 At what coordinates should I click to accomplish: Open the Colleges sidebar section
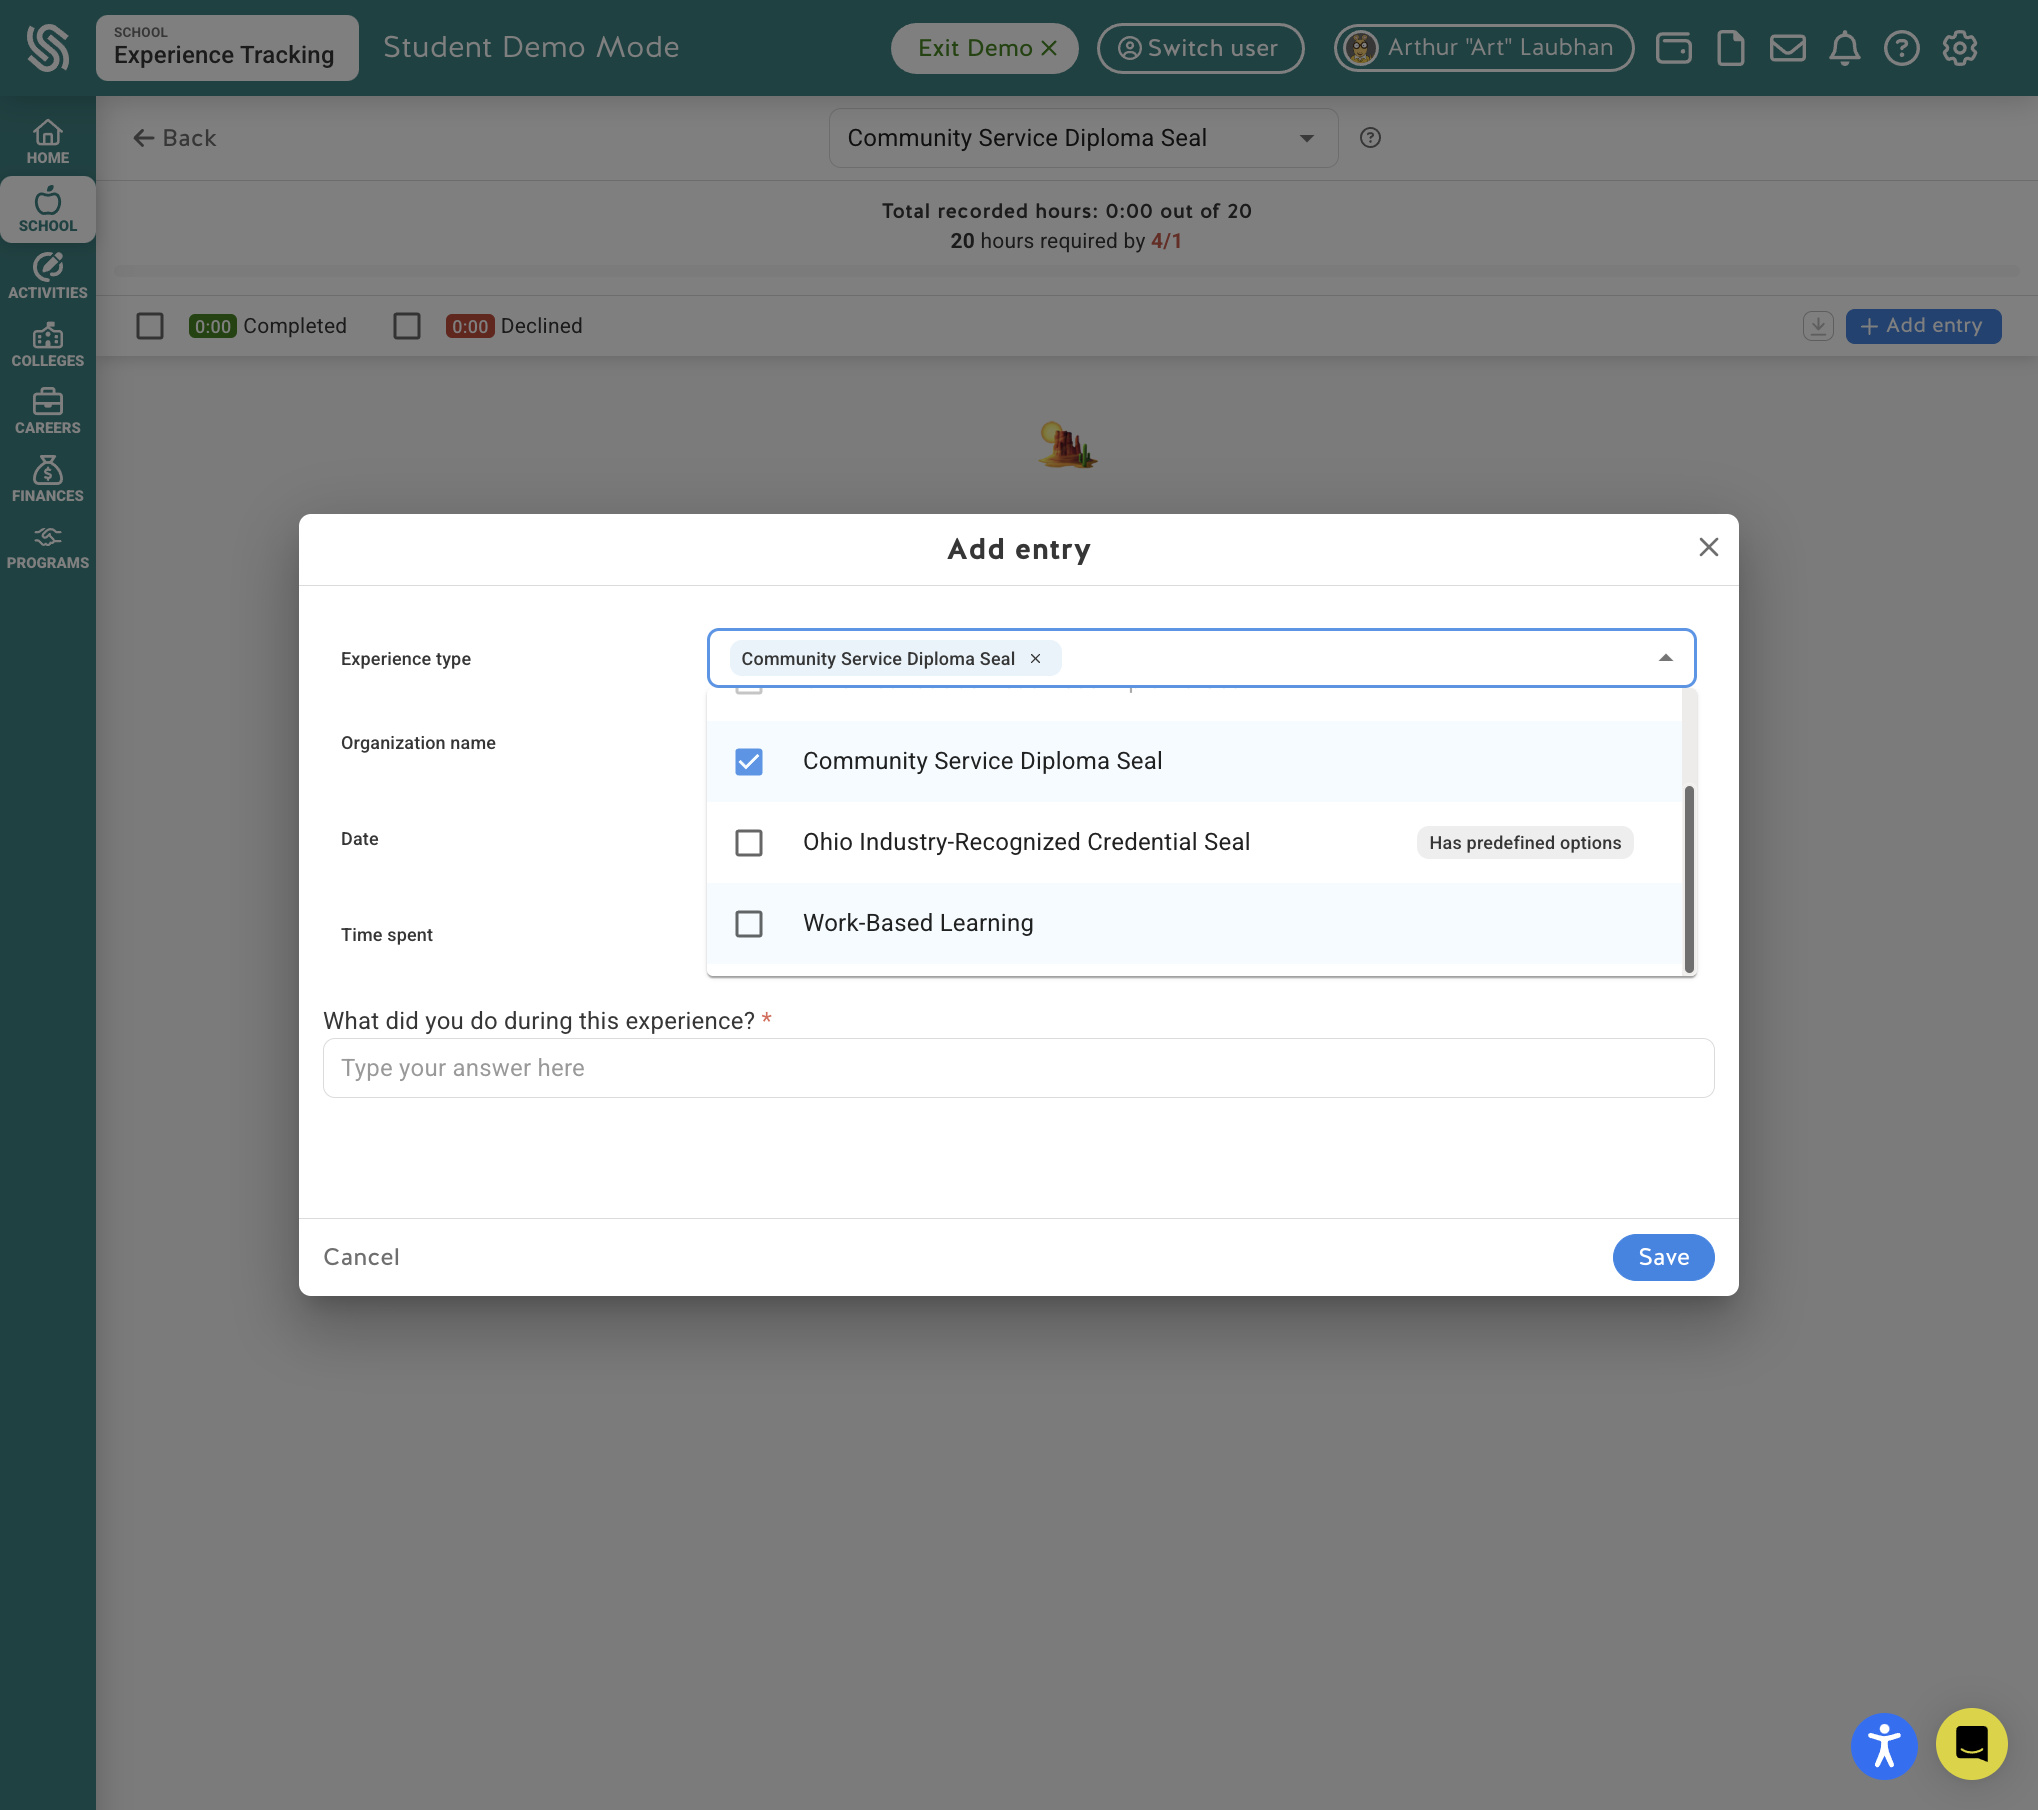coord(48,345)
